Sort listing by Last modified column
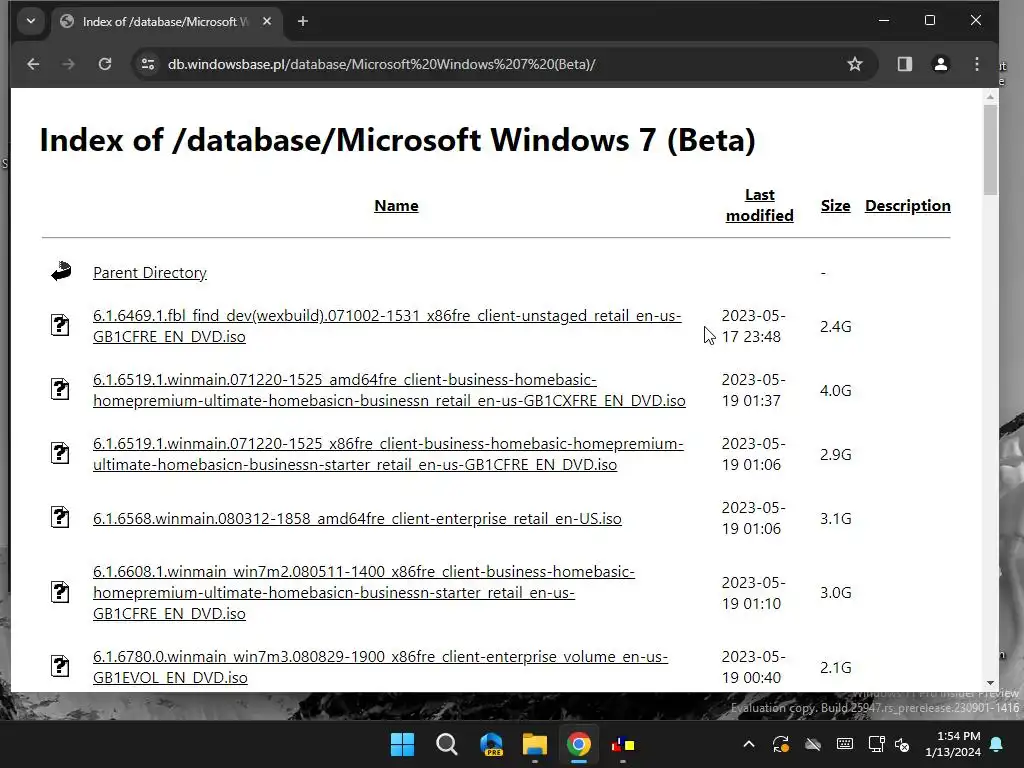The image size is (1024, 768). [x=760, y=205]
